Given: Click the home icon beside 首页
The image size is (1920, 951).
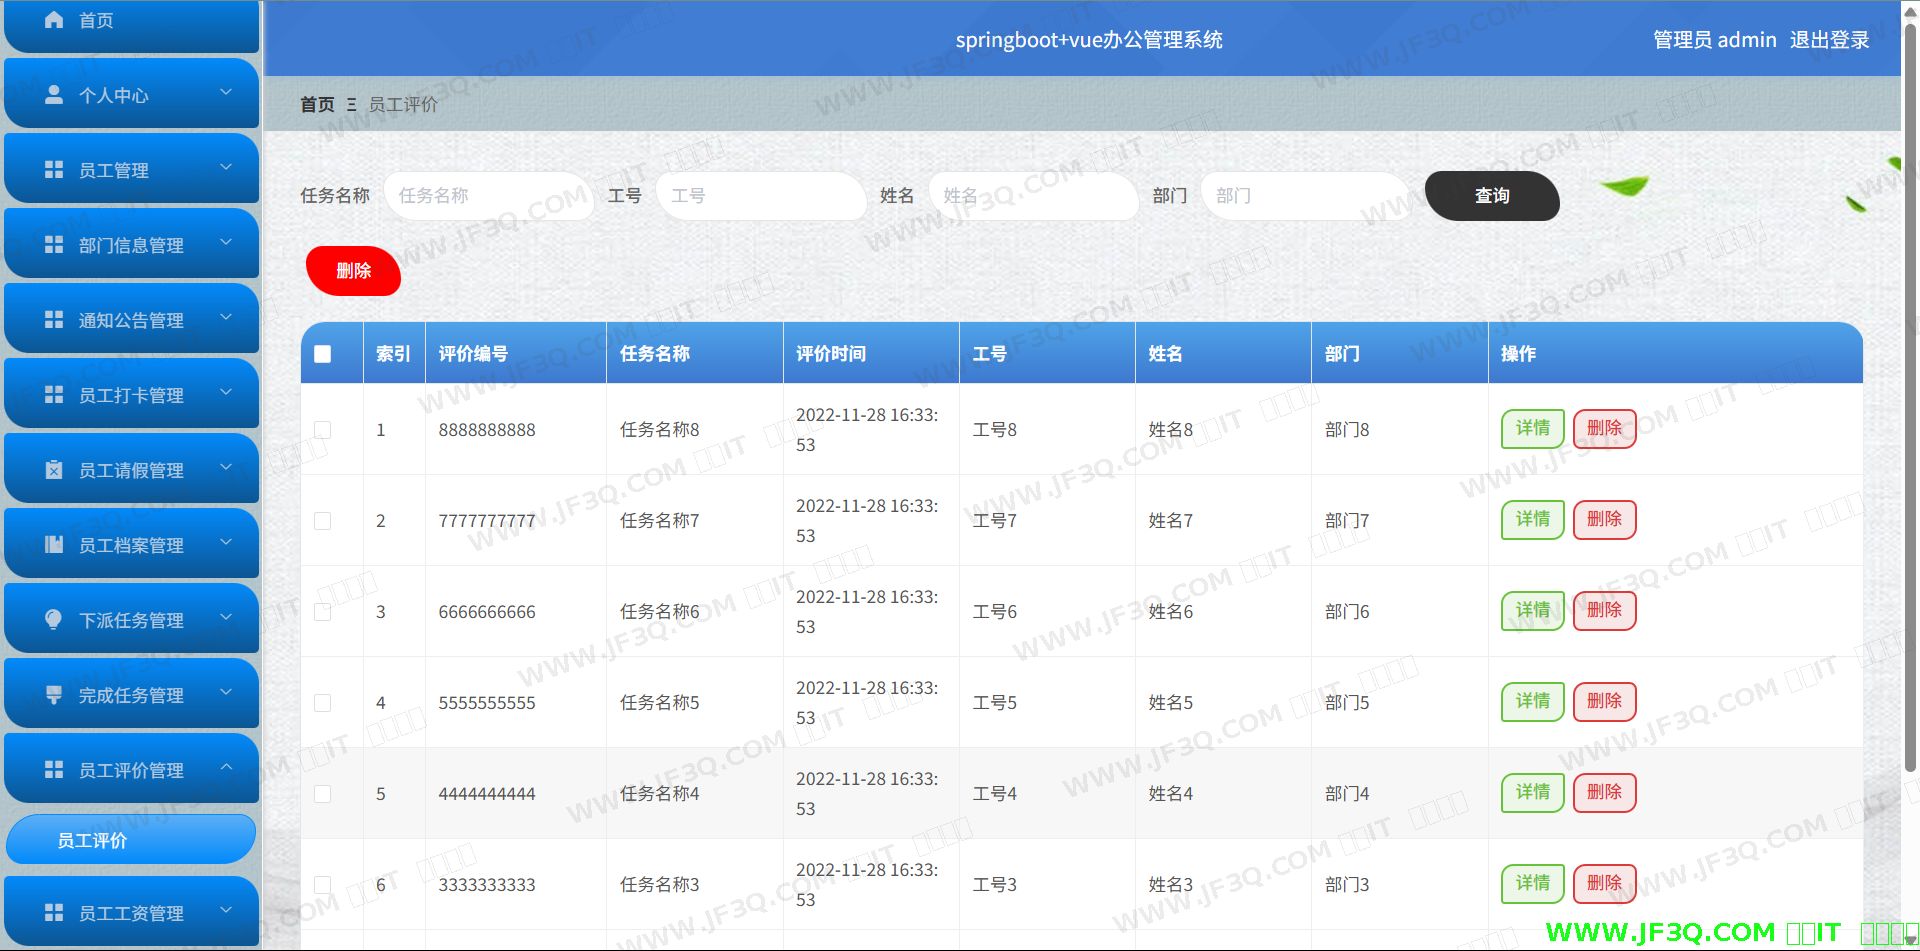Looking at the screenshot, I should click(54, 20).
